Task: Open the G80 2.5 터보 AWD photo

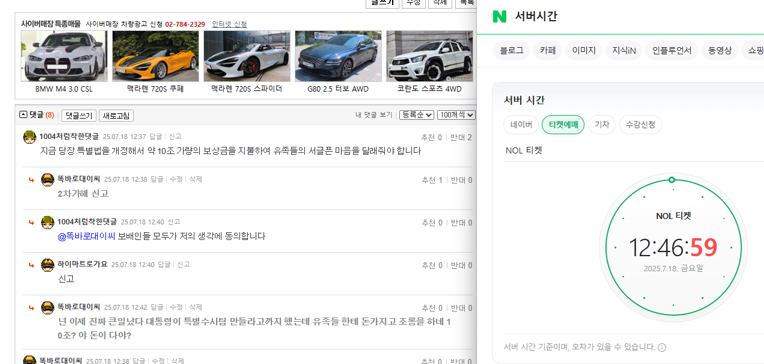Action: (338, 56)
